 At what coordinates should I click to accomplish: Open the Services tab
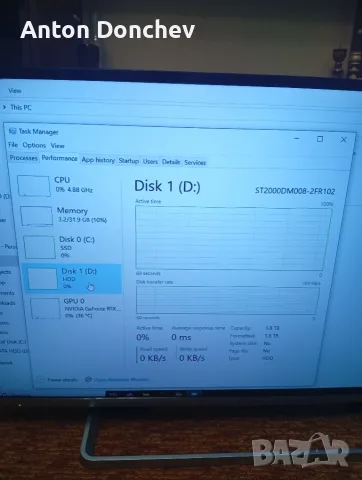point(195,163)
